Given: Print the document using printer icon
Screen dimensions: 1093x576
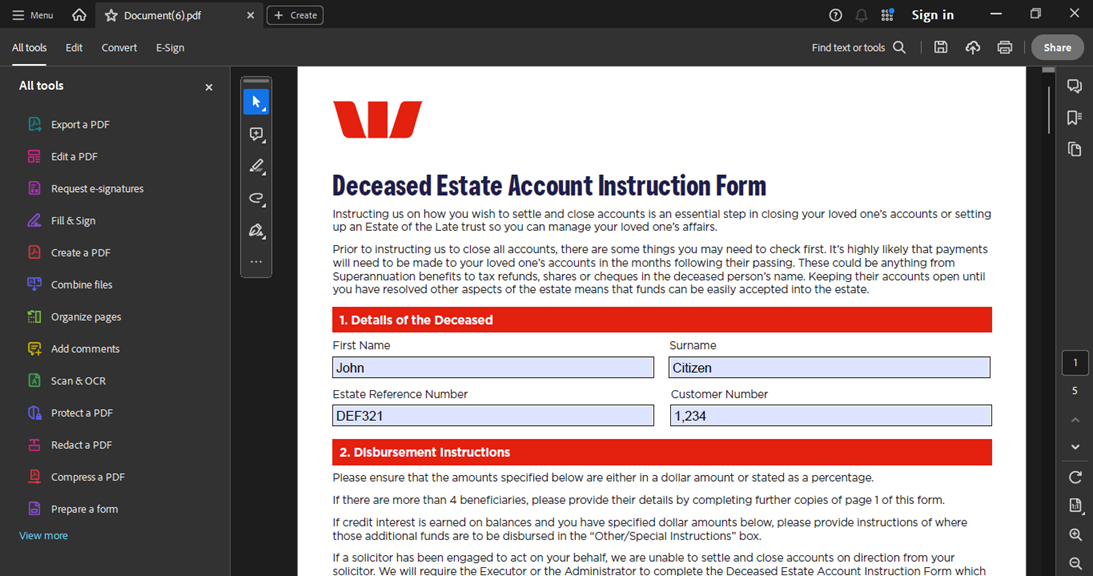Looking at the screenshot, I should coord(1005,47).
